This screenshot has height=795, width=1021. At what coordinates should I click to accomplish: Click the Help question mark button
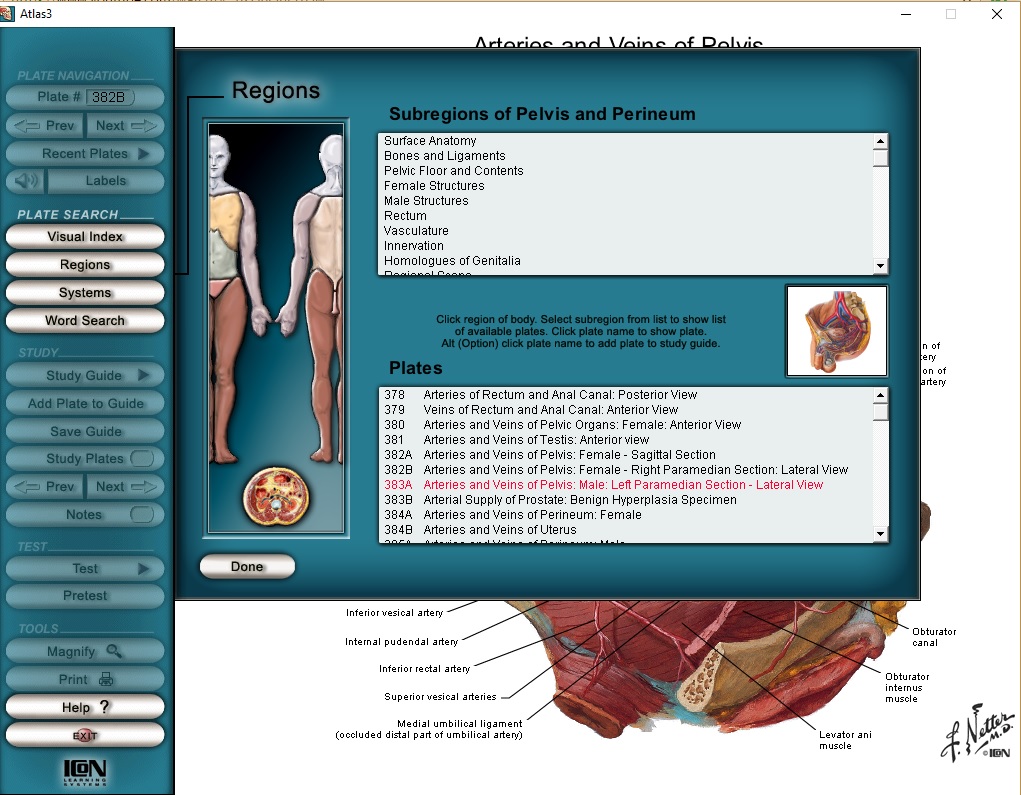click(85, 707)
